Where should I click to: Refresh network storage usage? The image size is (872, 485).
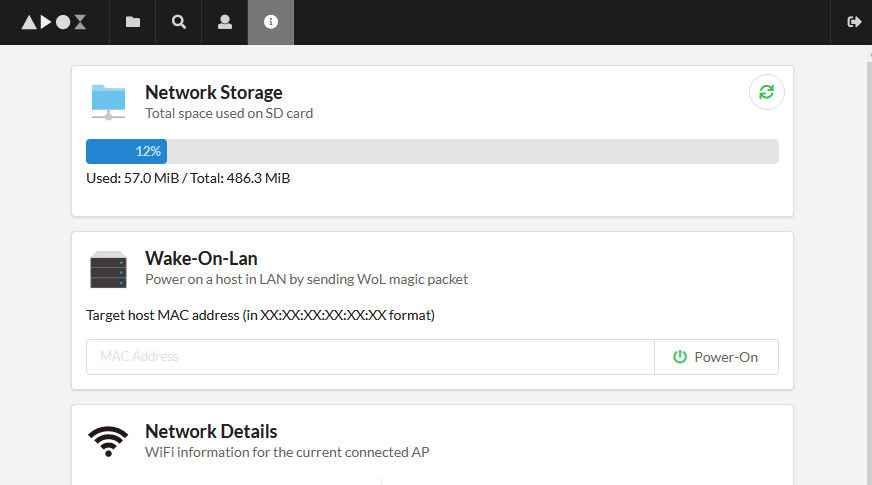[766, 92]
